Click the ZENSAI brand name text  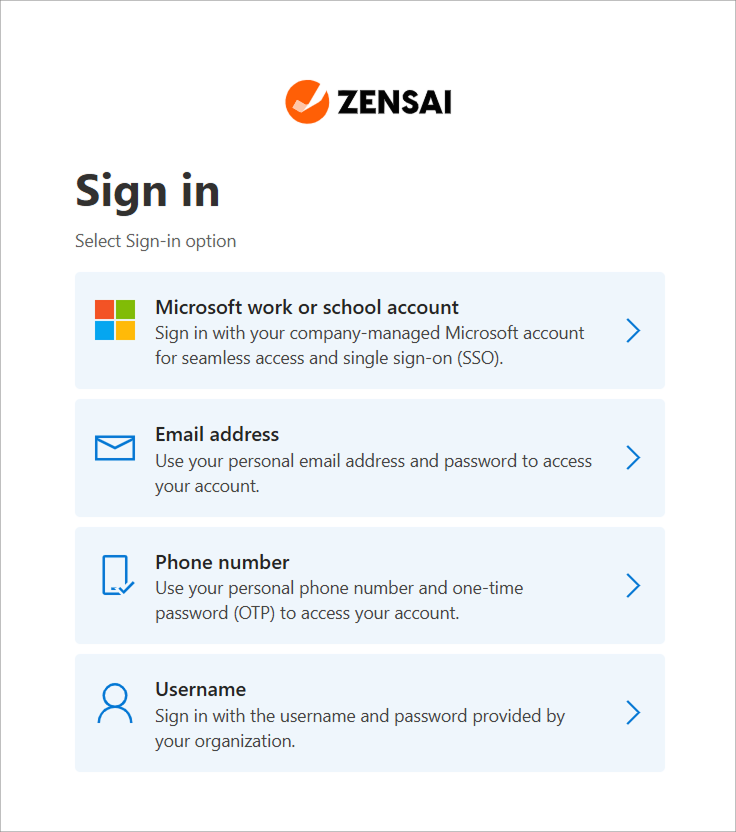tap(394, 103)
